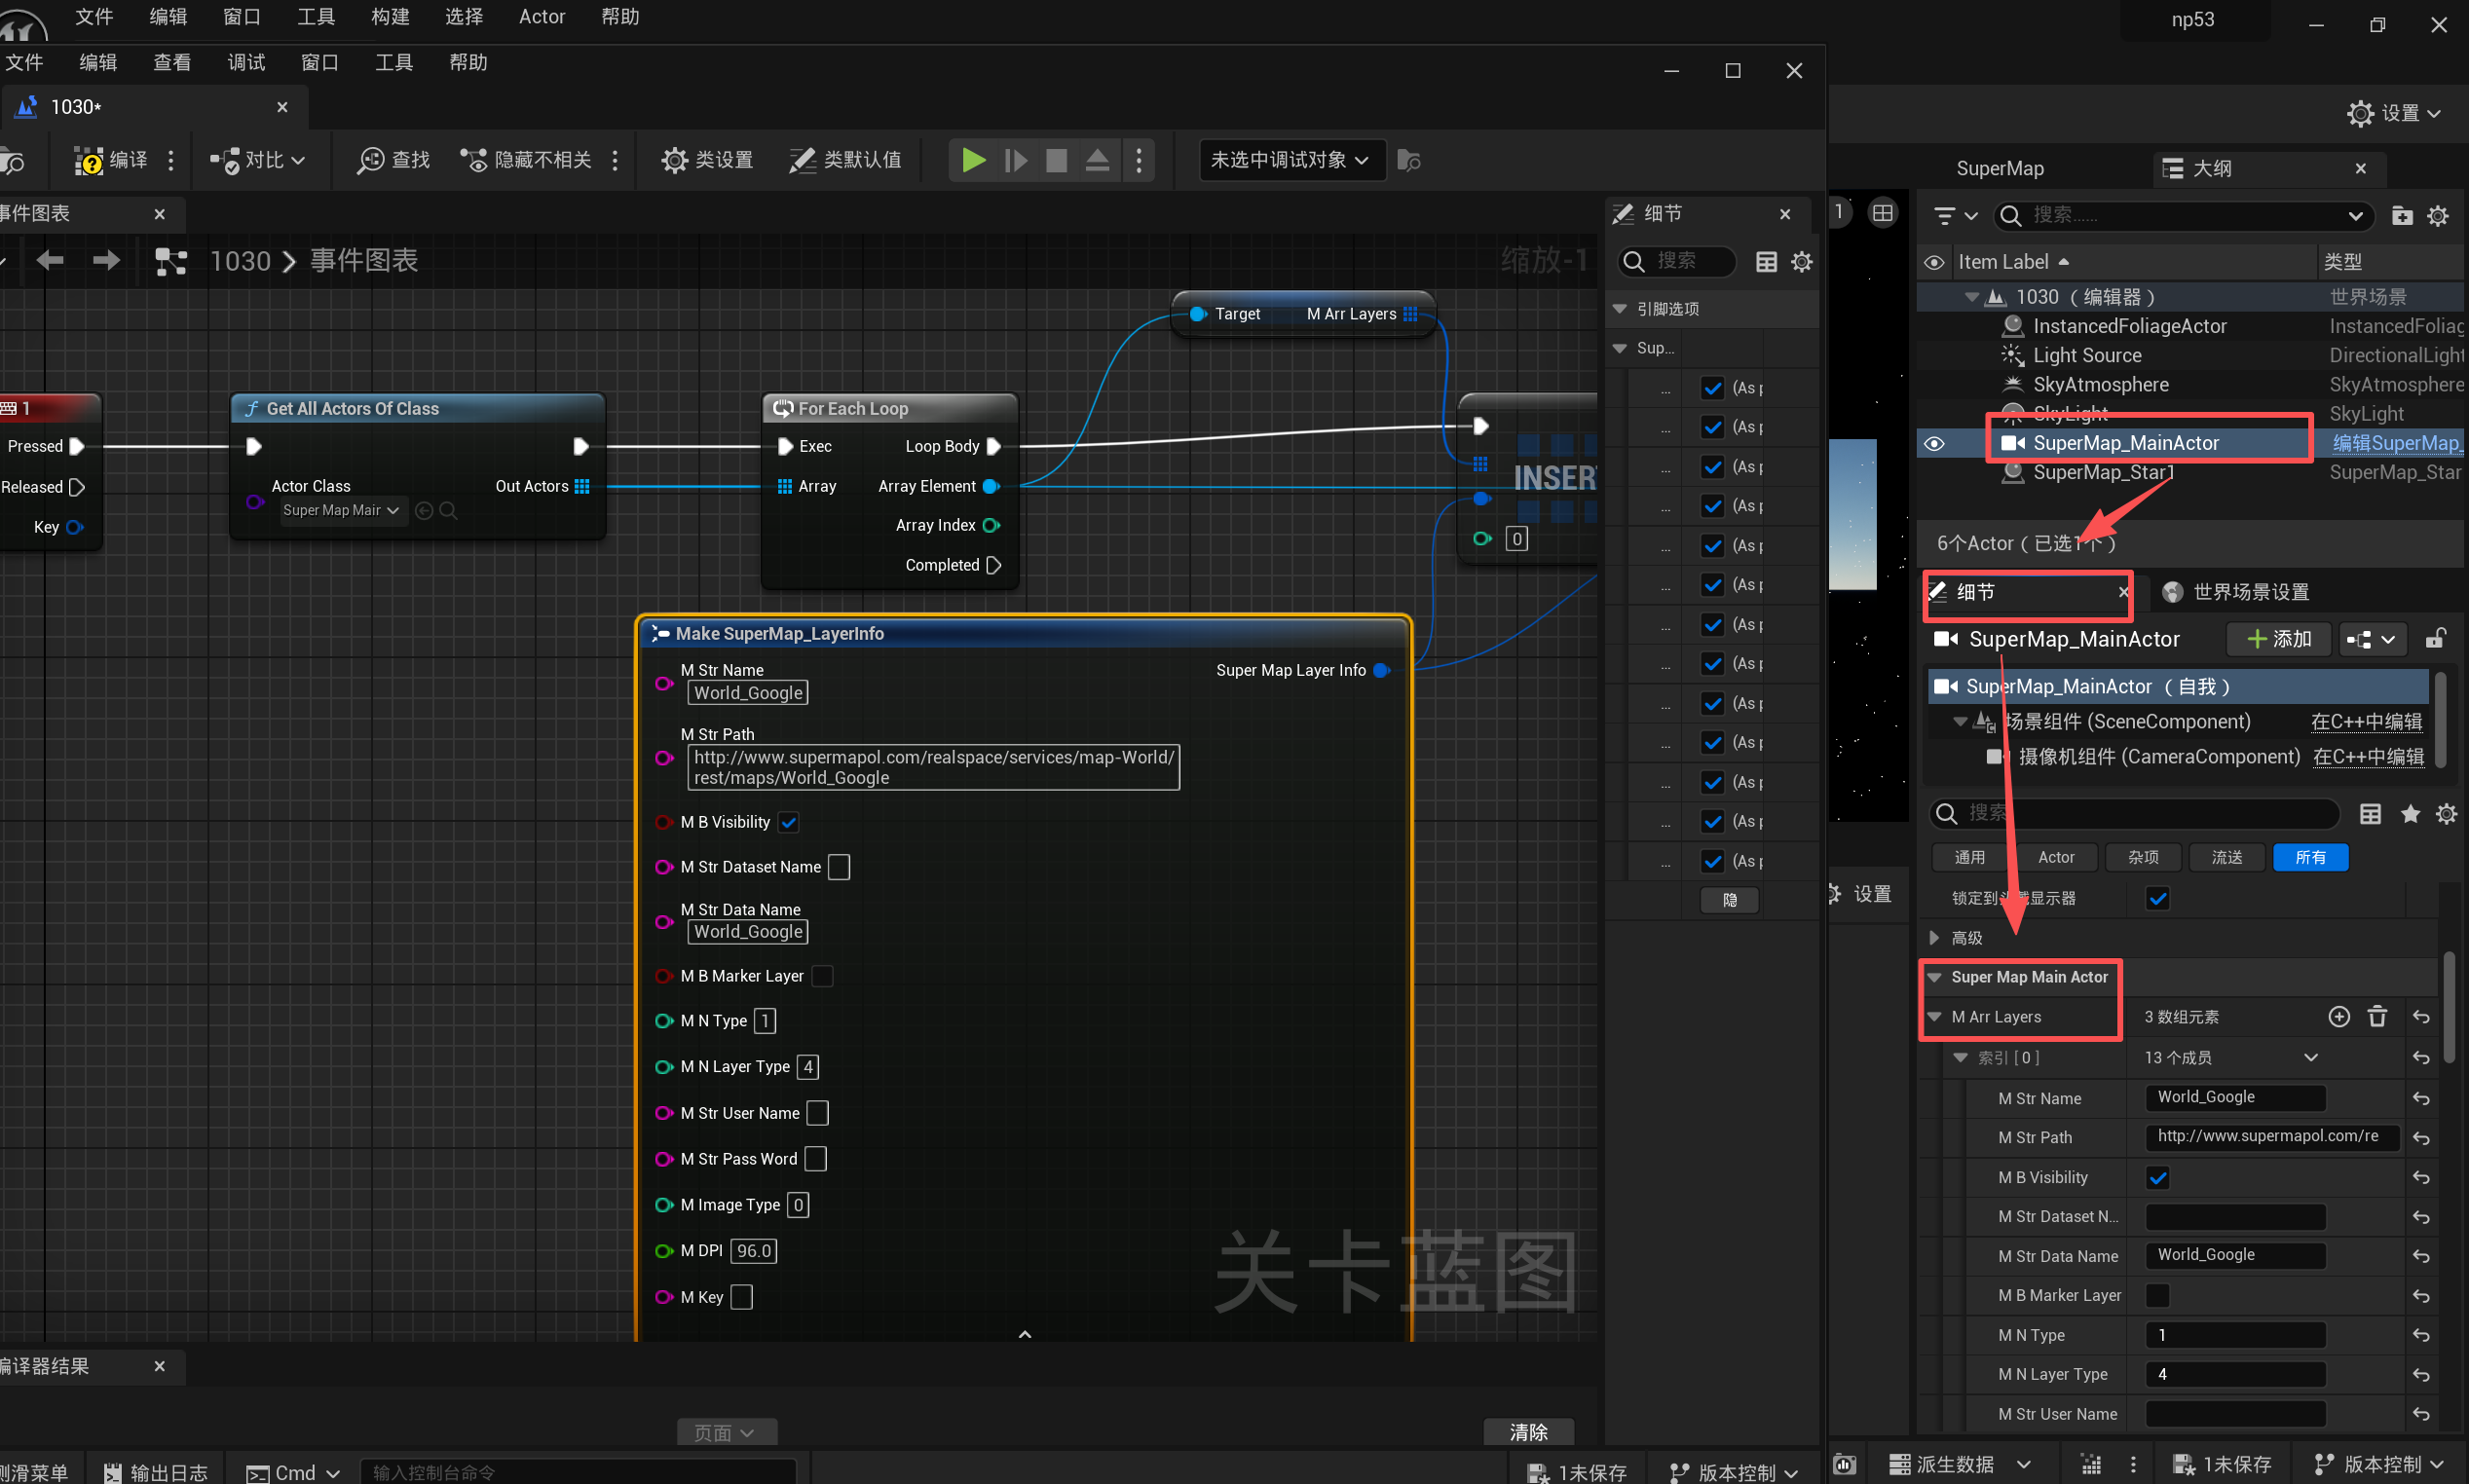Toggle SuperMap_MainActor visibility eye

click(x=1934, y=443)
